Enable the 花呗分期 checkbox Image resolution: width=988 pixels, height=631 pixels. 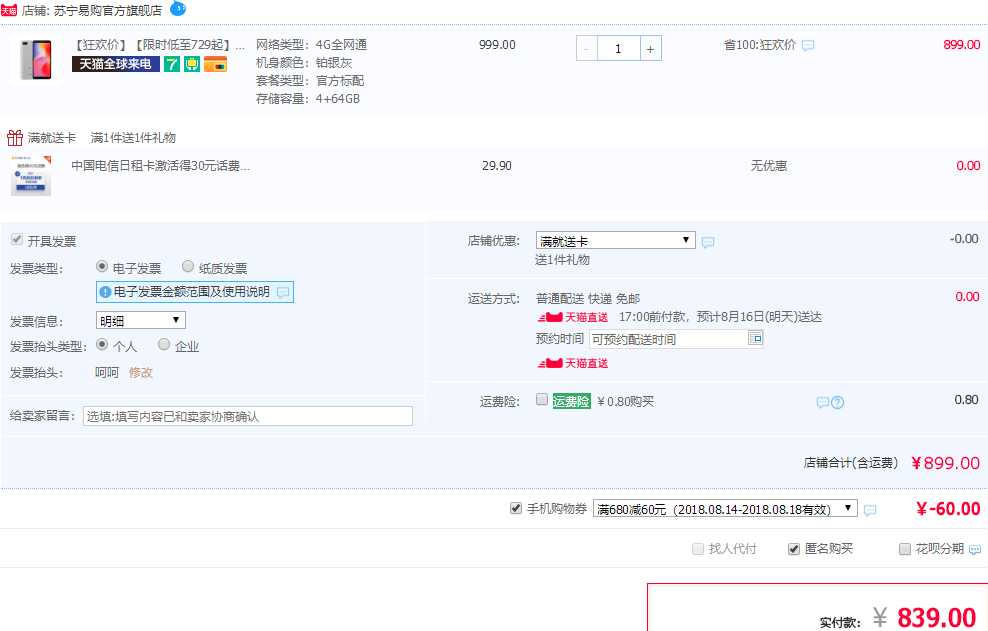(x=905, y=549)
